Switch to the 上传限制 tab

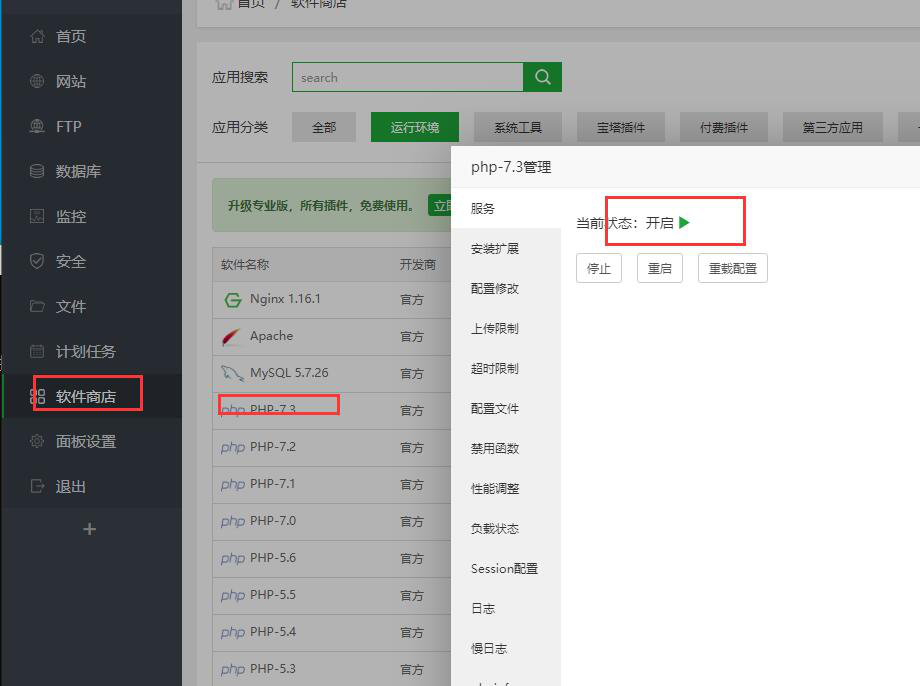click(x=506, y=329)
